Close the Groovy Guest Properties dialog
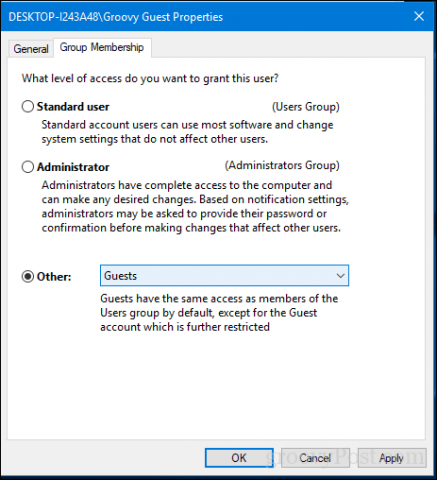Screen dimensions: 437x480 [x=419, y=16]
